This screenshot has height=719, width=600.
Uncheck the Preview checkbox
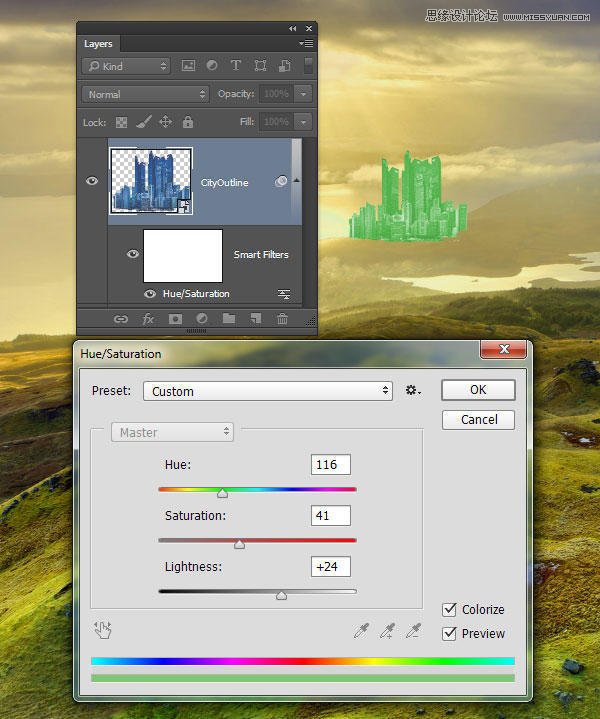[x=449, y=633]
